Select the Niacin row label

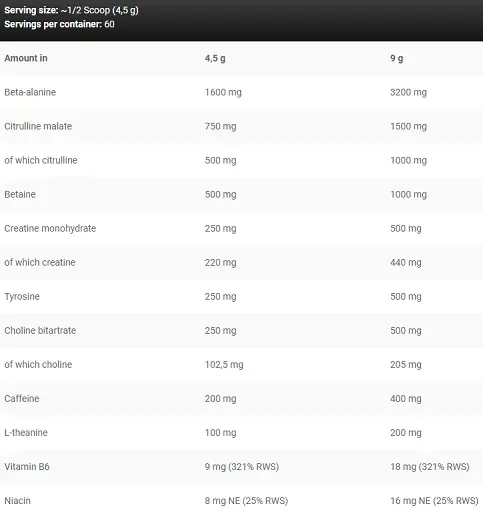[x=17, y=501]
